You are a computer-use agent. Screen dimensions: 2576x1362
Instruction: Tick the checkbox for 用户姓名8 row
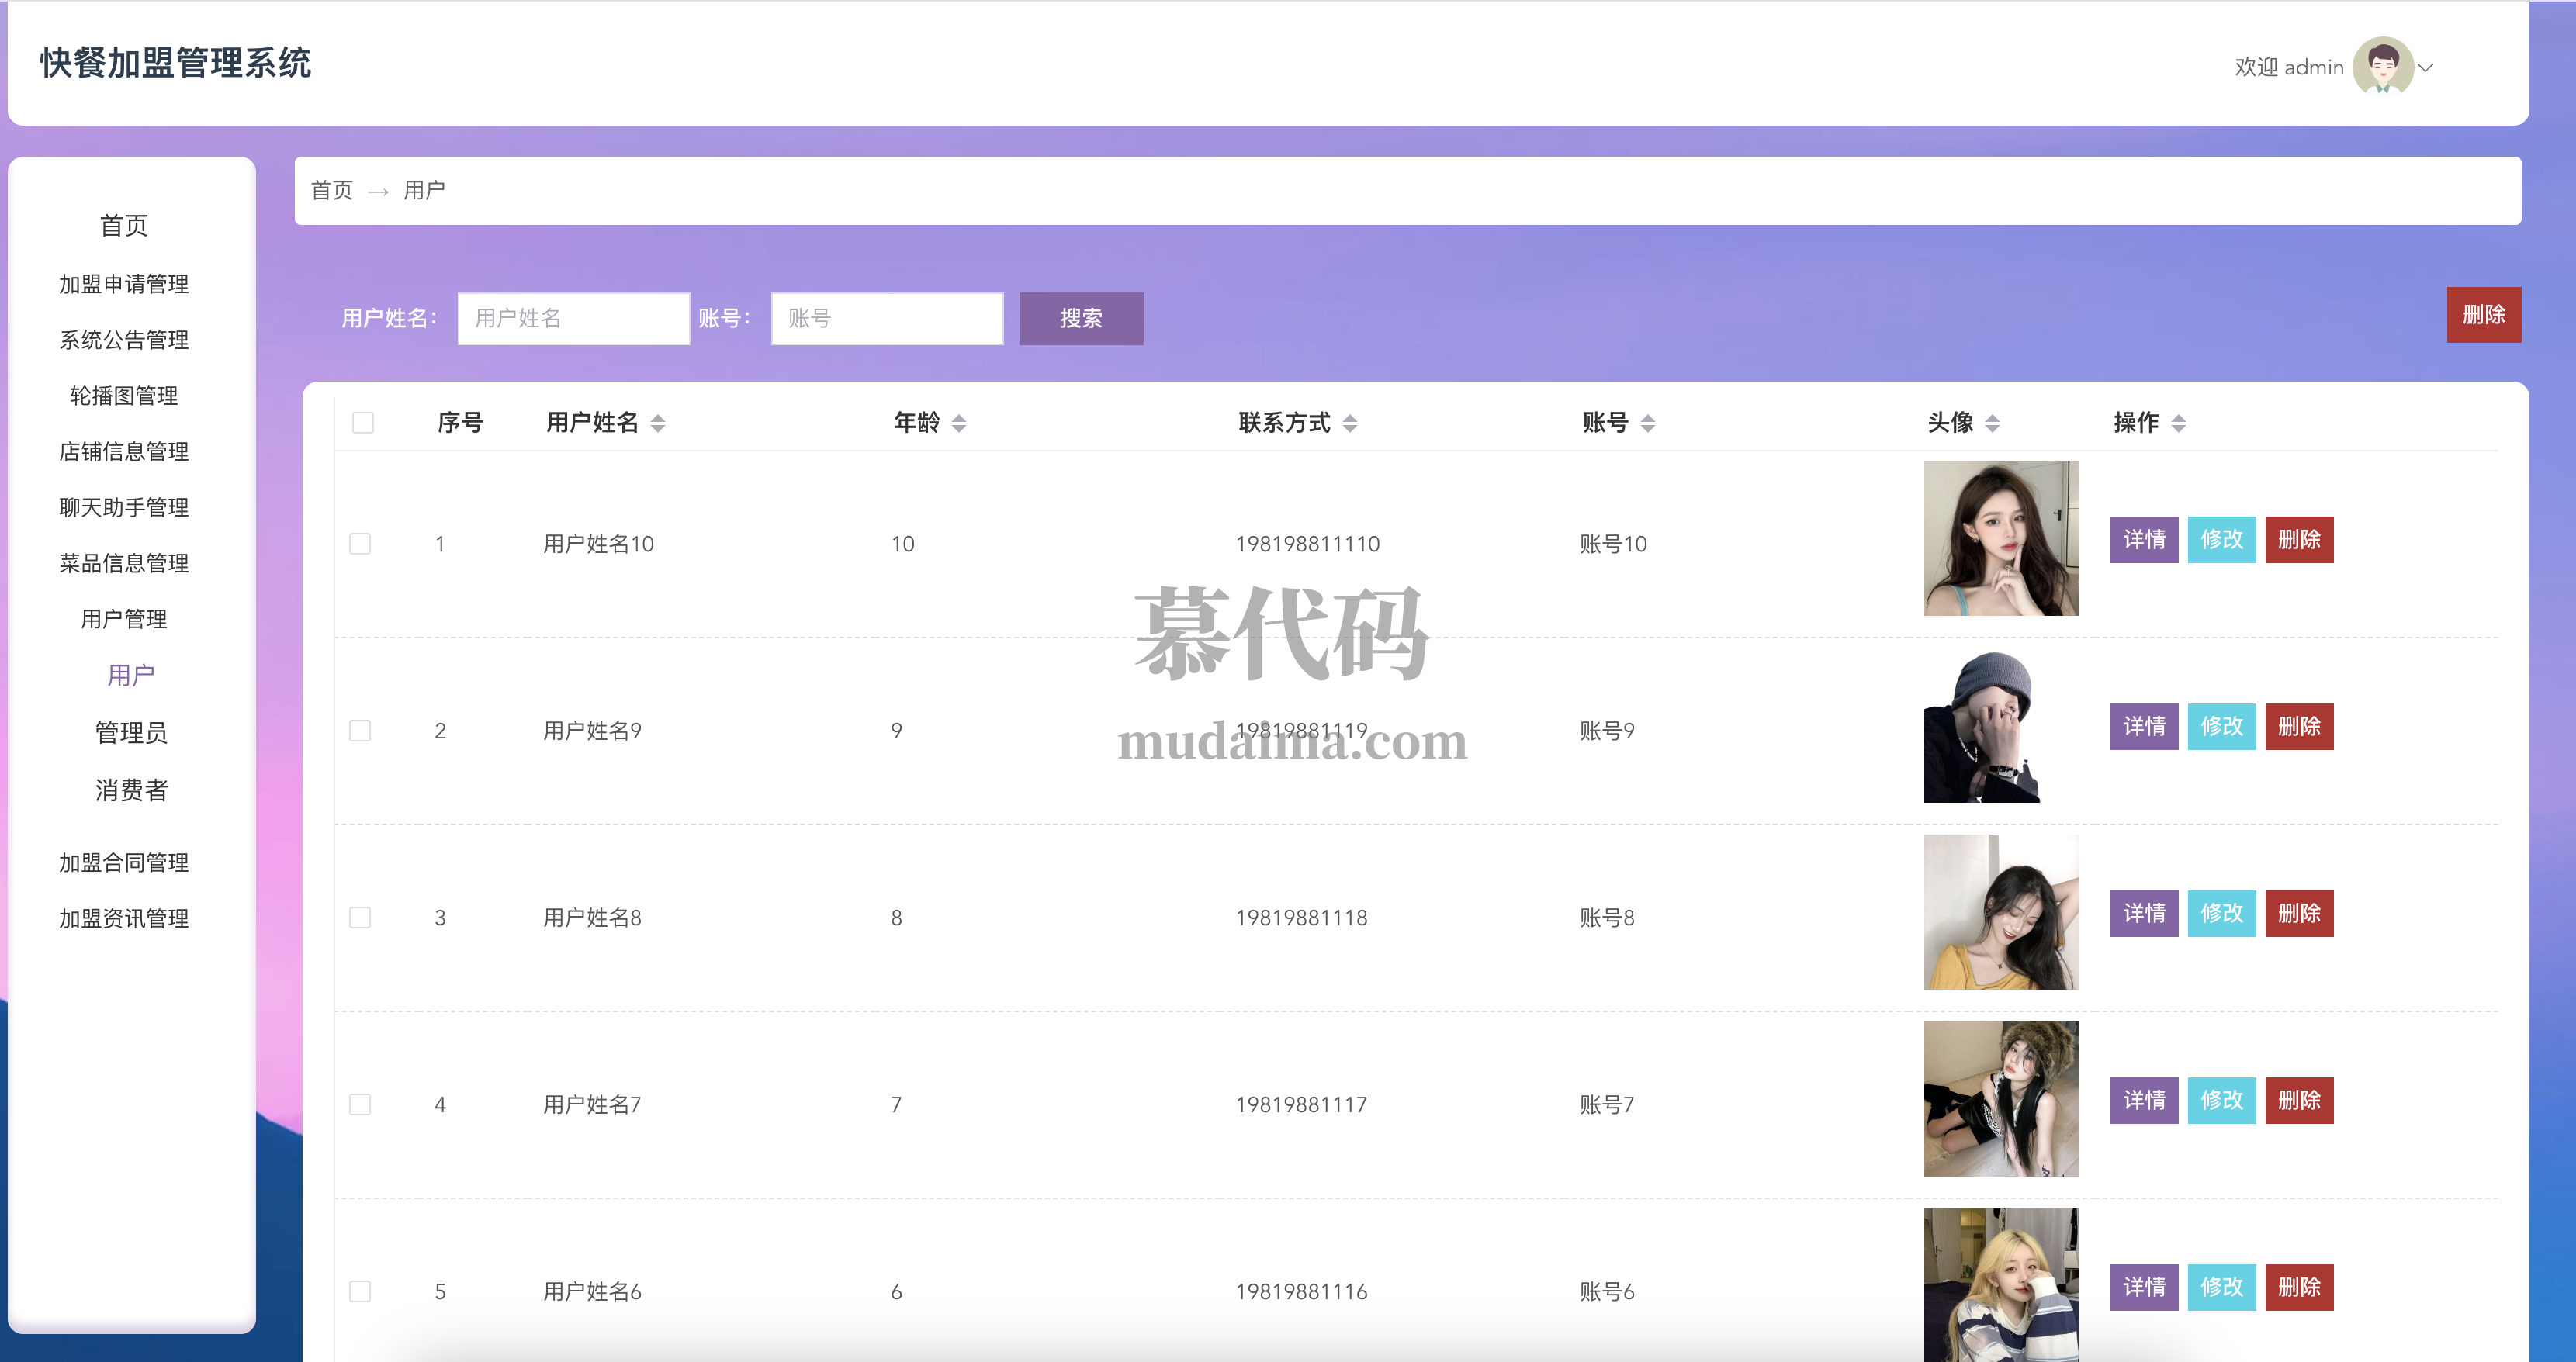(x=360, y=918)
